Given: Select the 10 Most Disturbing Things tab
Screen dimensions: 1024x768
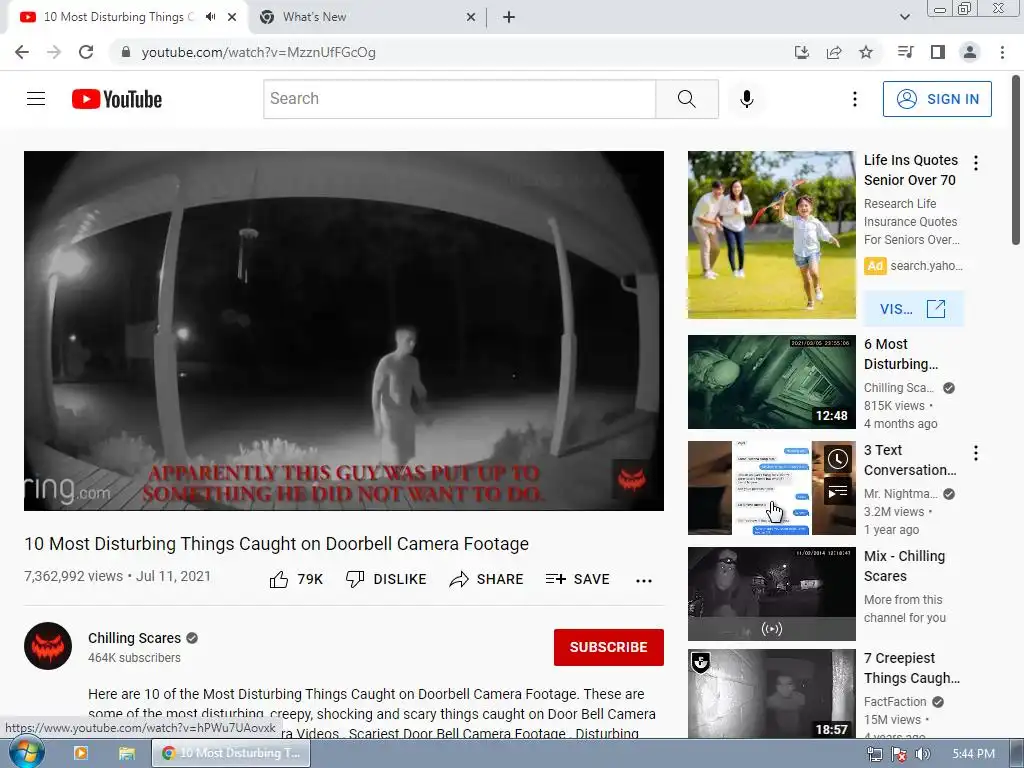Looking at the screenshot, I should pyautogui.click(x=119, y=17).
